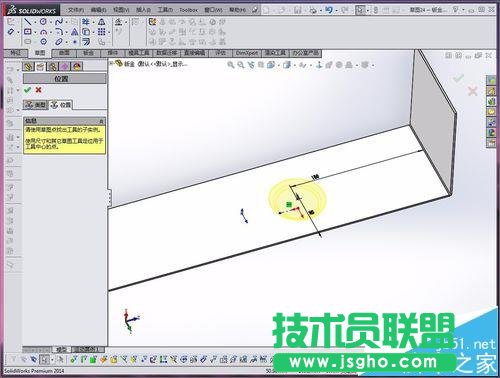Select the Corner Rectangle tool

click(28, 32)
